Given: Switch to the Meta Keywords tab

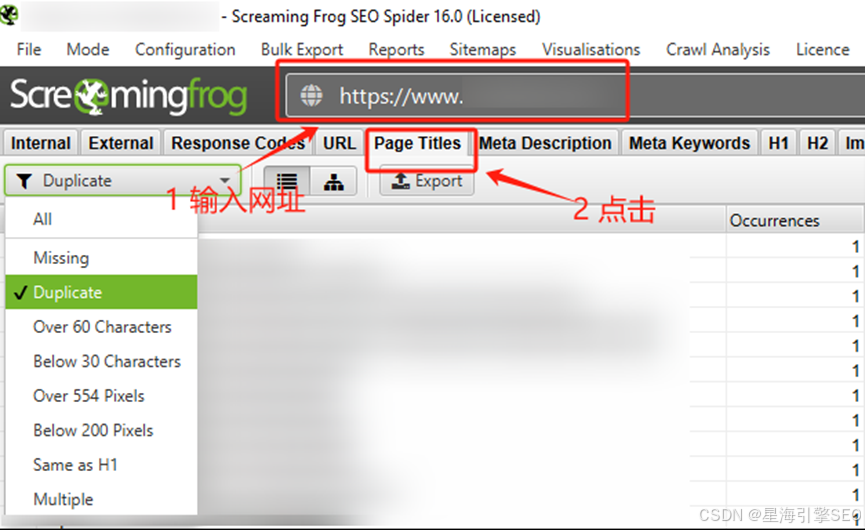Looking at the screenshot, I should [x=690, y=143].
